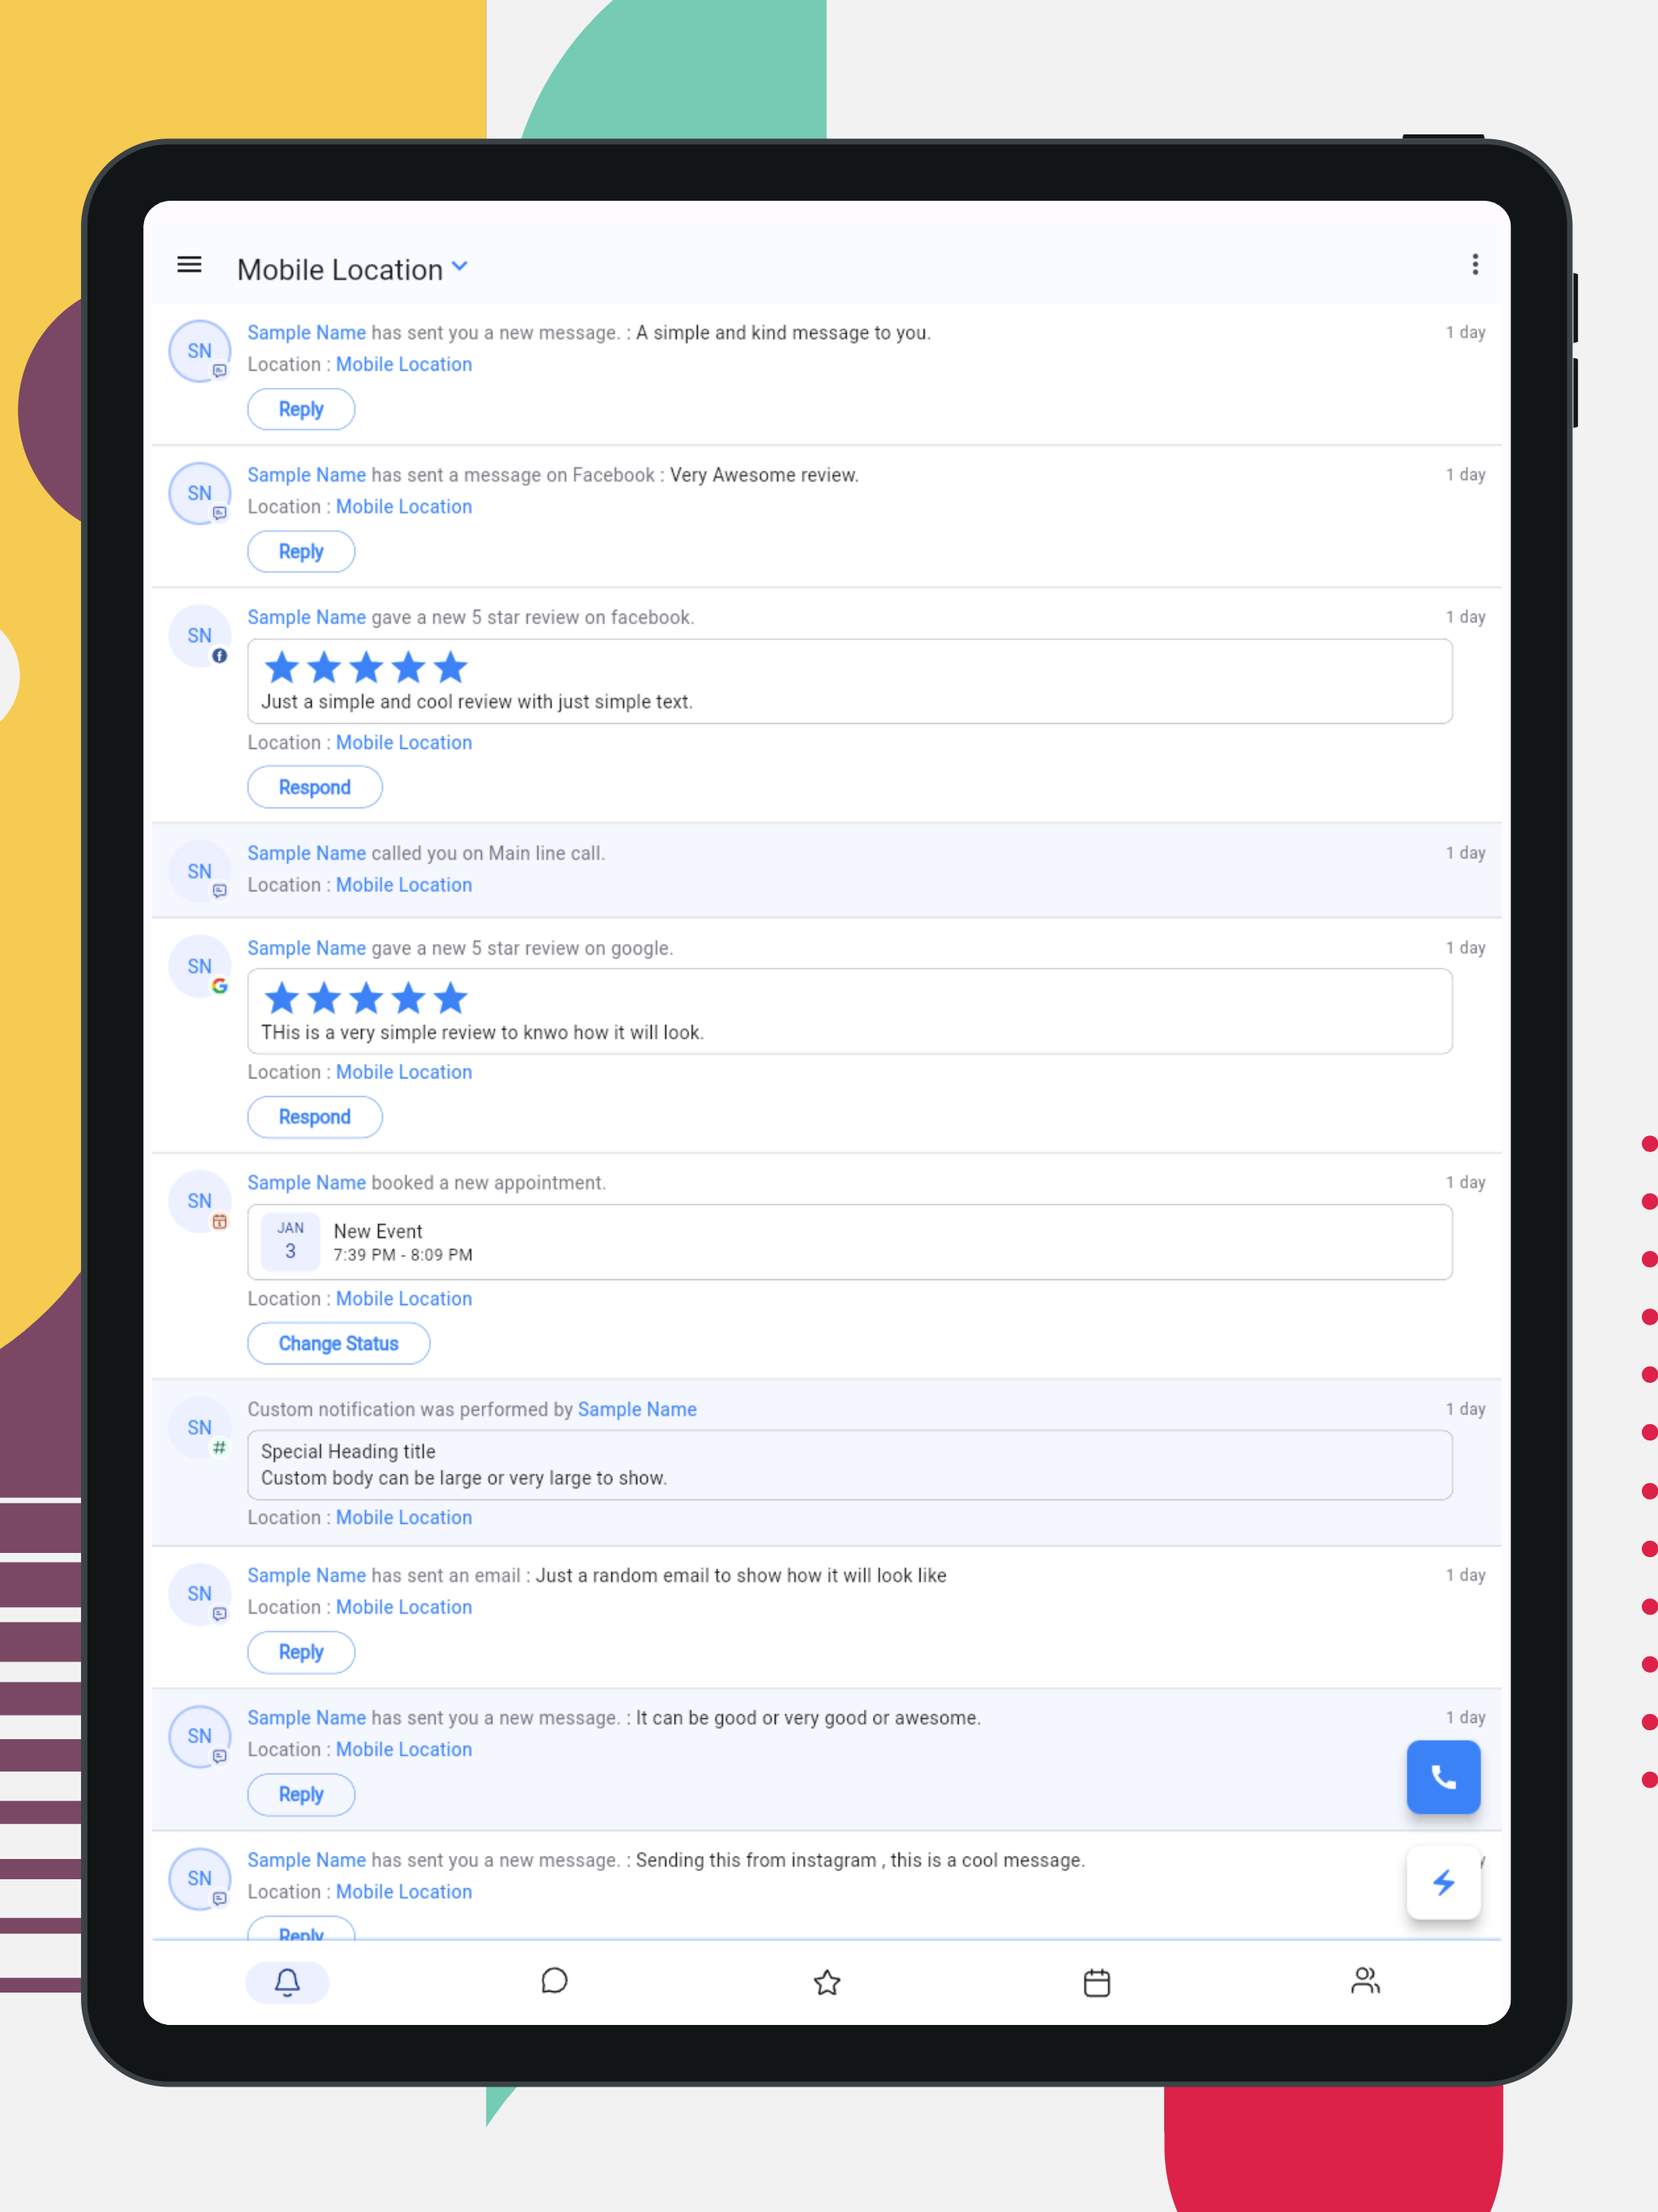Image resolution: width=1658 pixels, height=2212 pixels.
Task: Open Mobile Location link under the first message
Action: point(404,364)
